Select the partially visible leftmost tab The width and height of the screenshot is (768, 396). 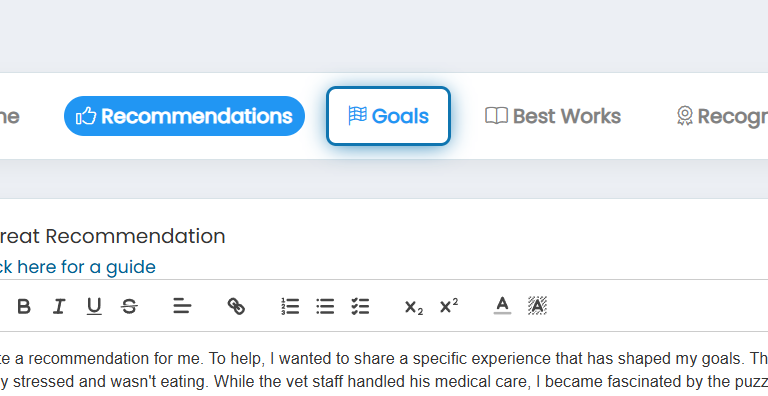(10, 116)
